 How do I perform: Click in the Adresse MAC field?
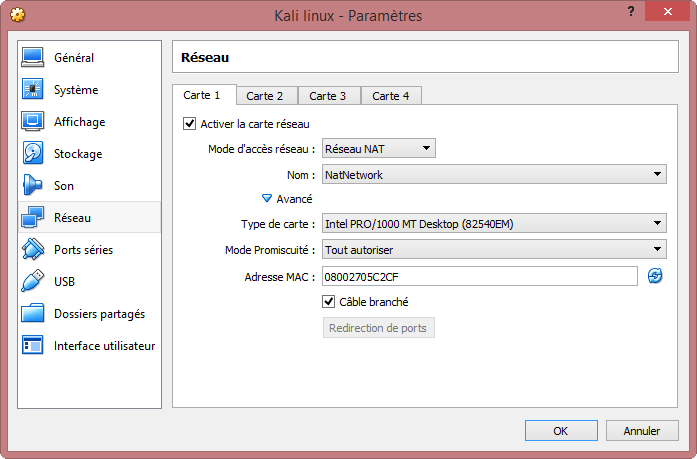point(480,276)
